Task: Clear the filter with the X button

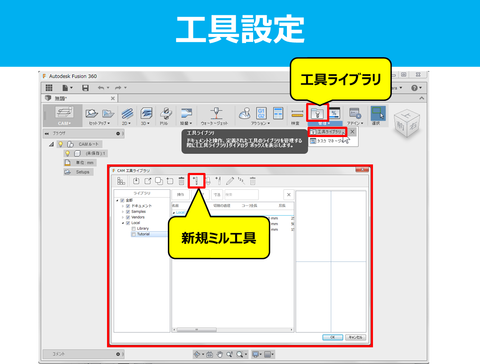Action: click(x=289, y=194)
